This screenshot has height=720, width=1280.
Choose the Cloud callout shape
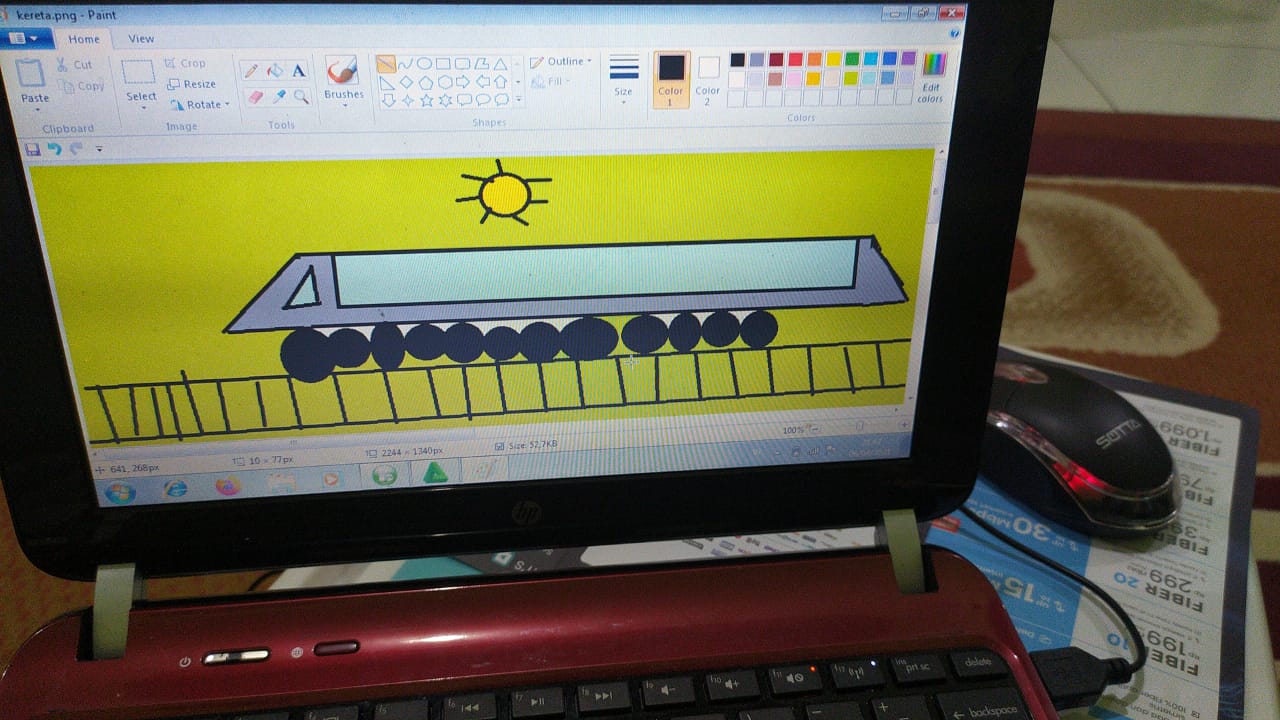coord(503,100)
